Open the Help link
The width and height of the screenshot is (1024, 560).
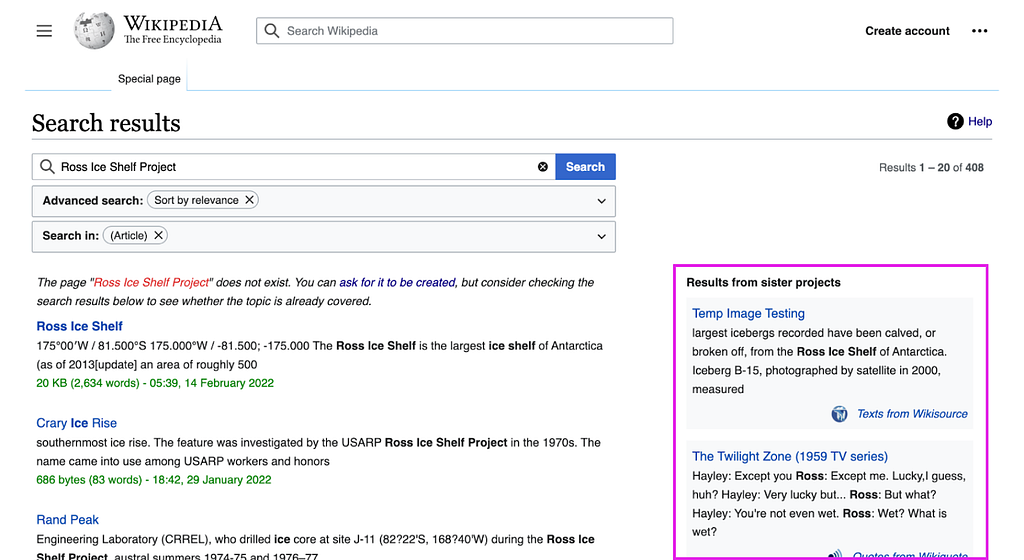click(980, 121)
